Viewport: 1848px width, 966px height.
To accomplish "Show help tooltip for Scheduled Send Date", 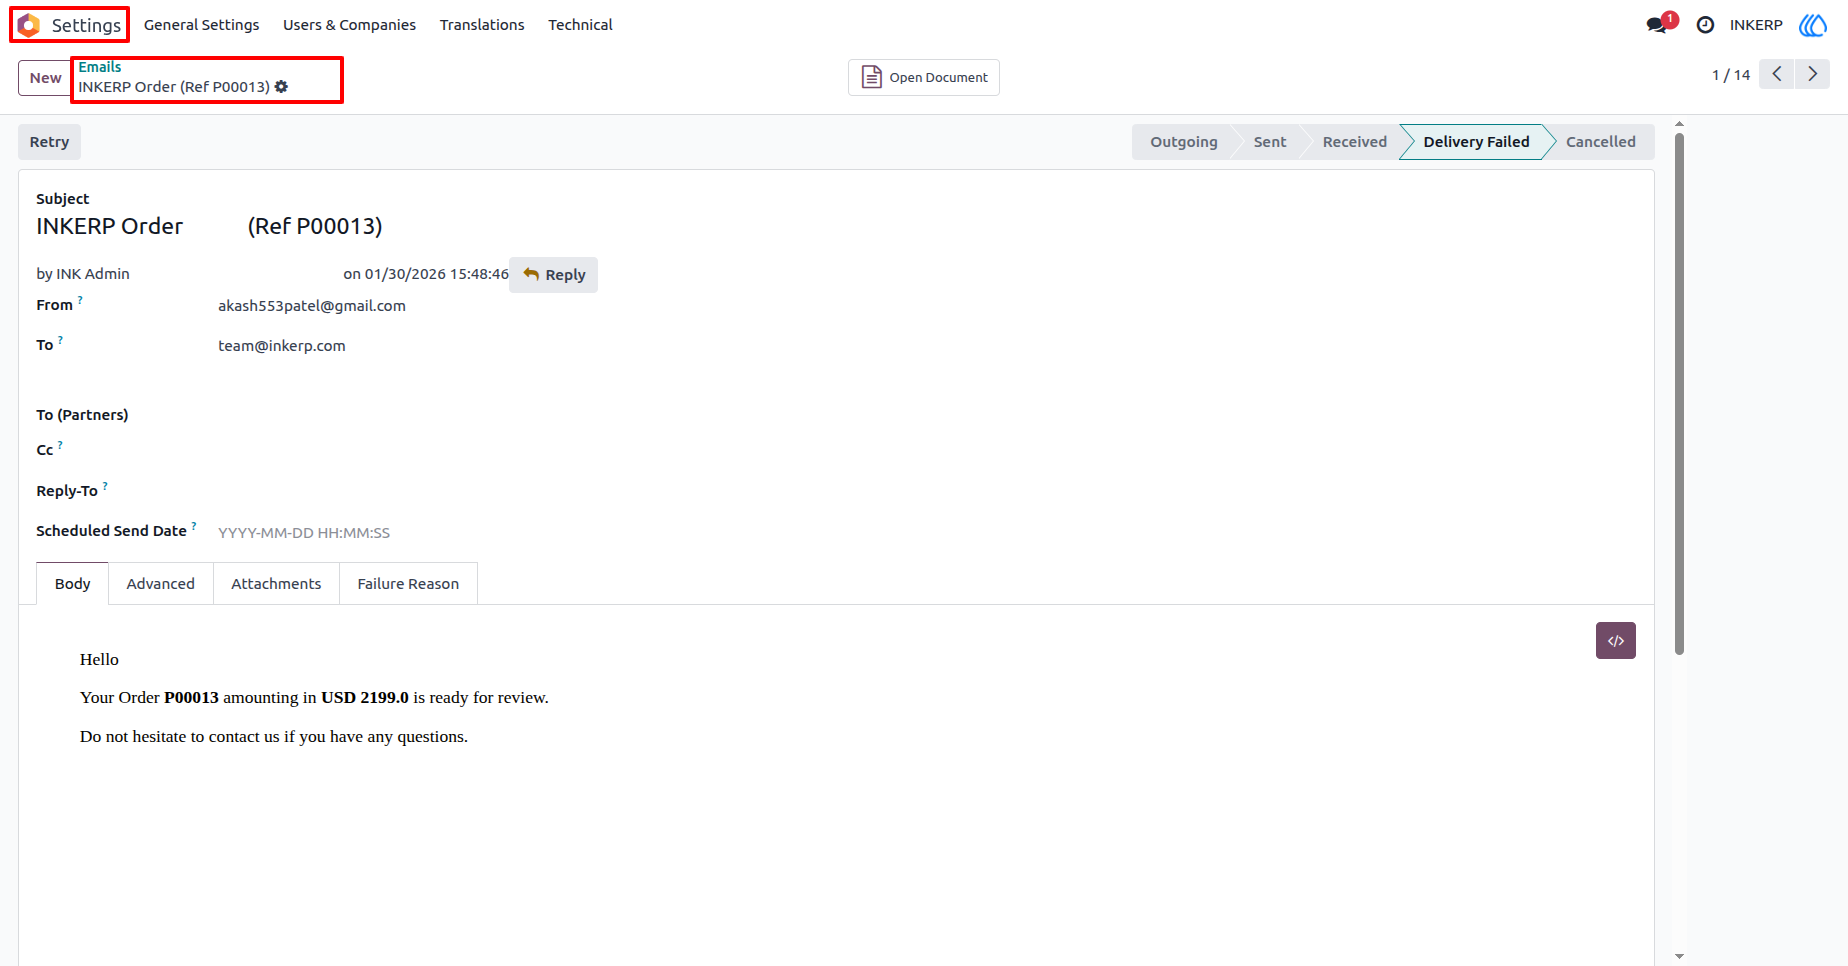I will [x=194, y=525].
